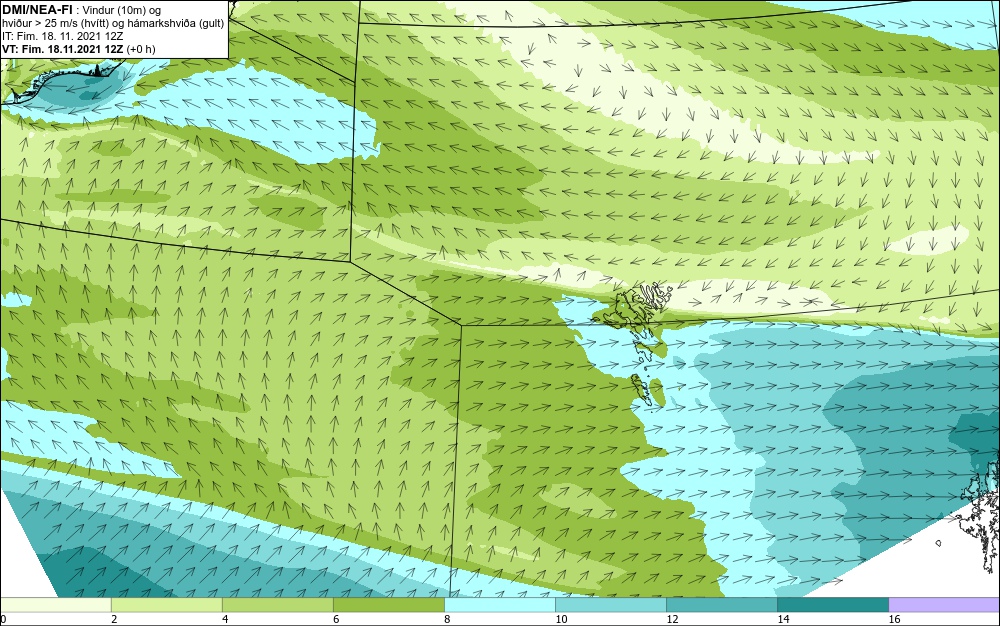The height and width of the screenshot is (626, 1000).
Task: Click the legend value label 2
Action: tap(114, 619)
